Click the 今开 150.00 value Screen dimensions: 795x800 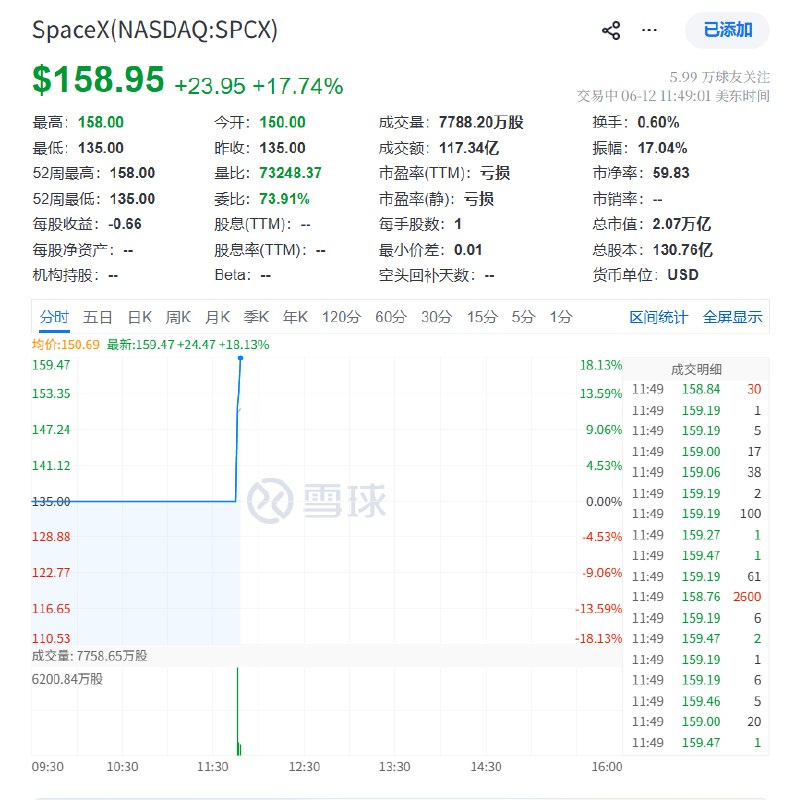[x=282, y=122]
